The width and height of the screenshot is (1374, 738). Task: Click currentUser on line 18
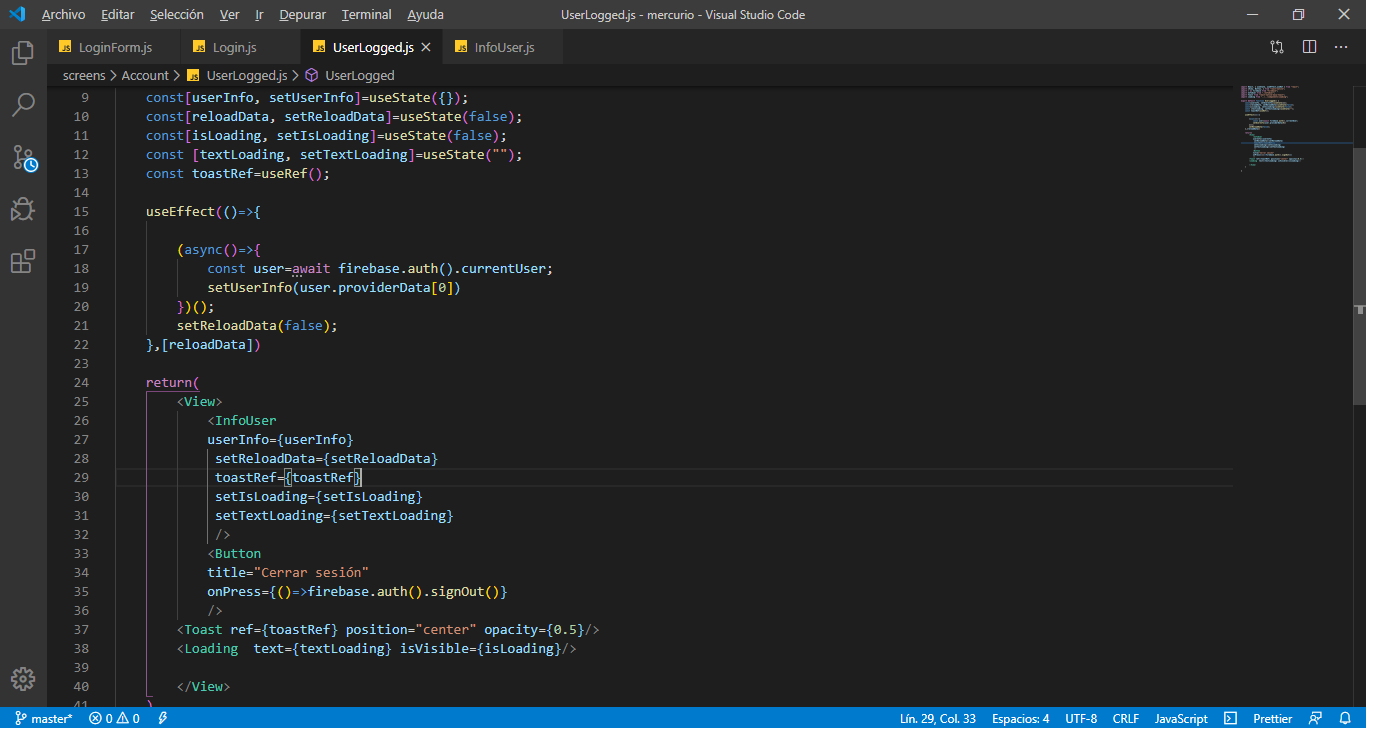point(504,268)
